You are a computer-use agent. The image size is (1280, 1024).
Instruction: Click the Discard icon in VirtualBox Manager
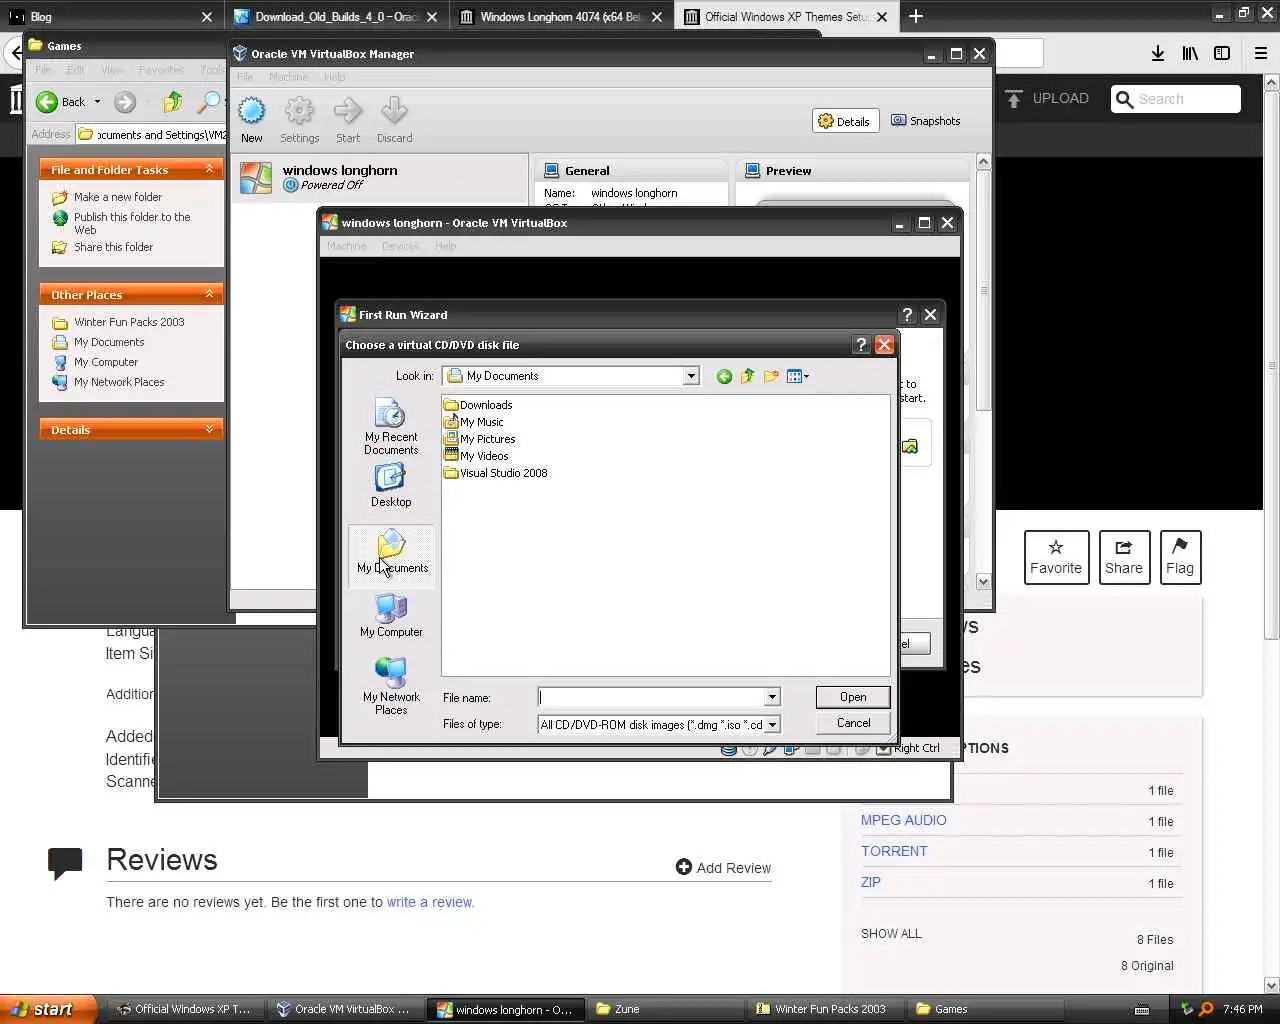pos(394,120)
